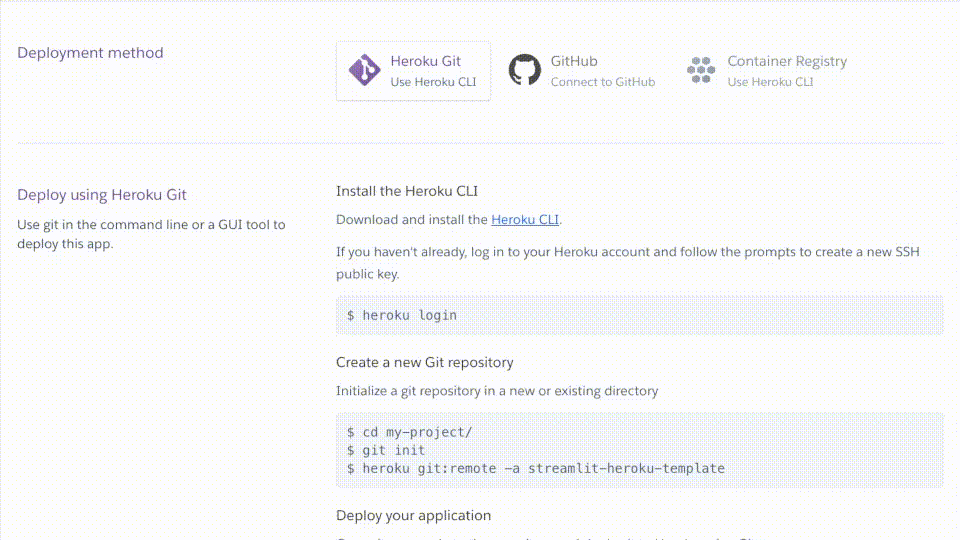Click the "Initialize a git repository" description text

497,391
